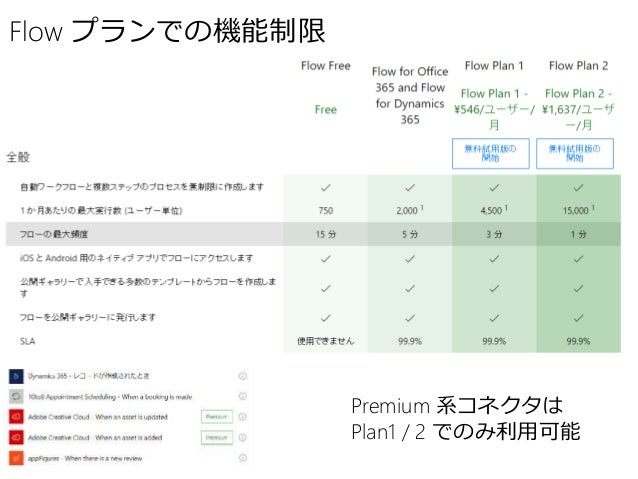Click the Adobe Creative Cloud icon for 'asset is updated'
Viewport: 638px width, 479px height.
(x=16, y=417)
